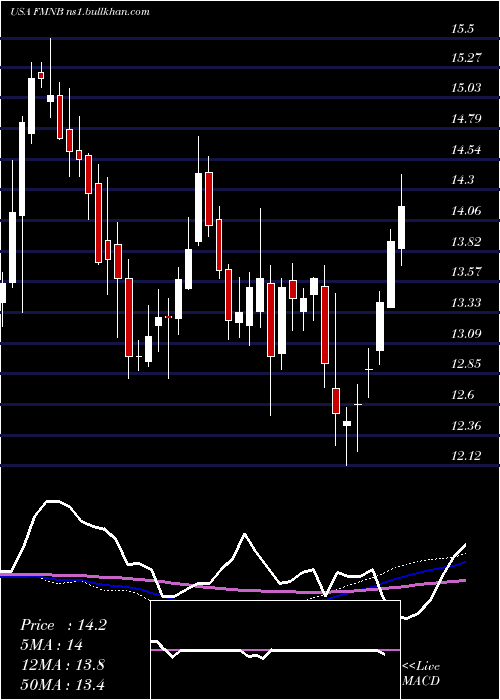Viewport: 500px width, 700px height.
Task: Select the 14.06 price axis label
Action: (x=467, y=211)
